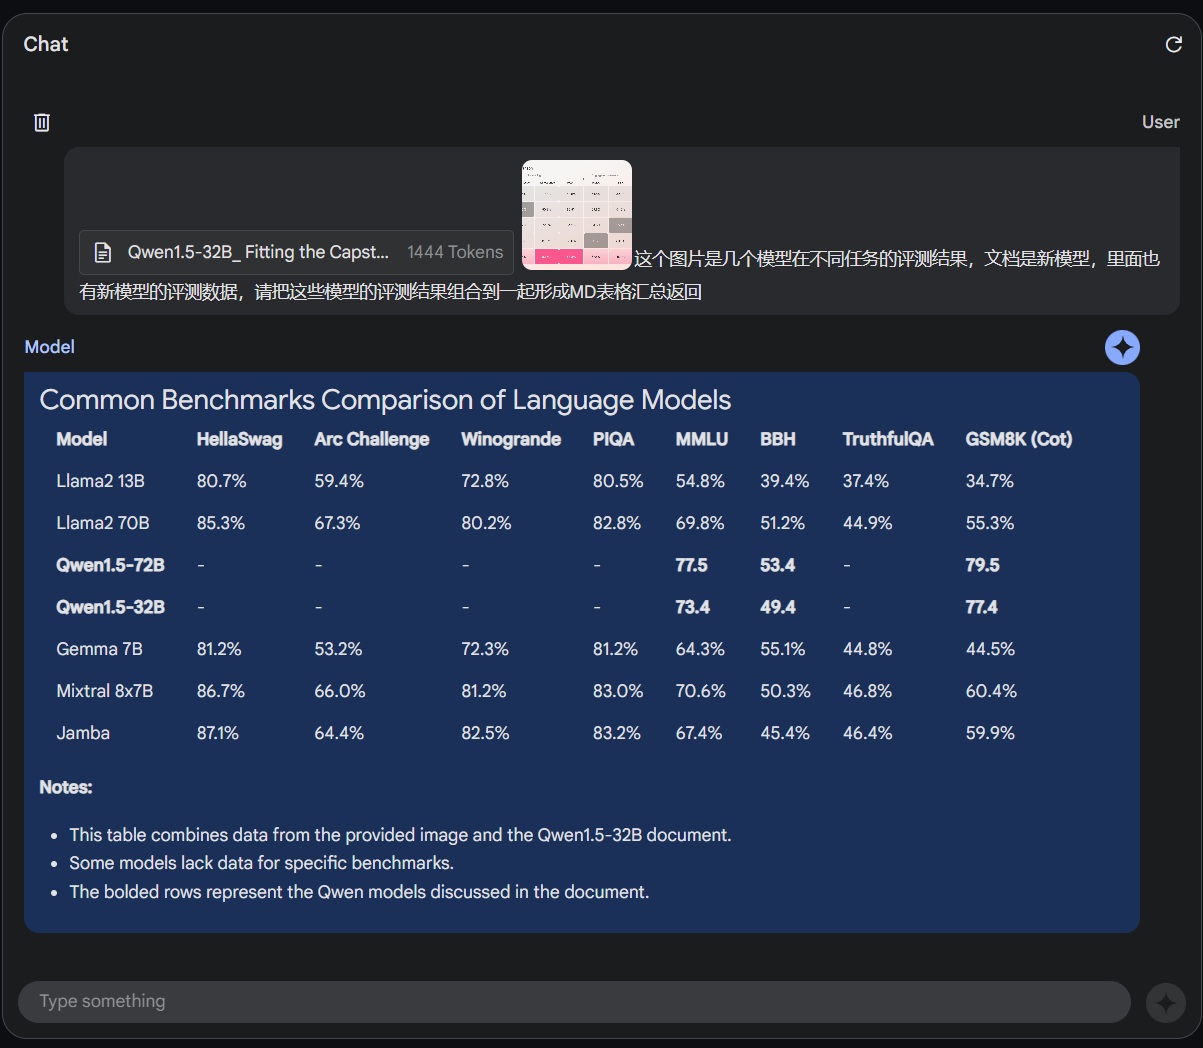This screenshot has width=1203, height=1048.
Task: Click the 'Winogrande' column header
Action: point(511,439)
